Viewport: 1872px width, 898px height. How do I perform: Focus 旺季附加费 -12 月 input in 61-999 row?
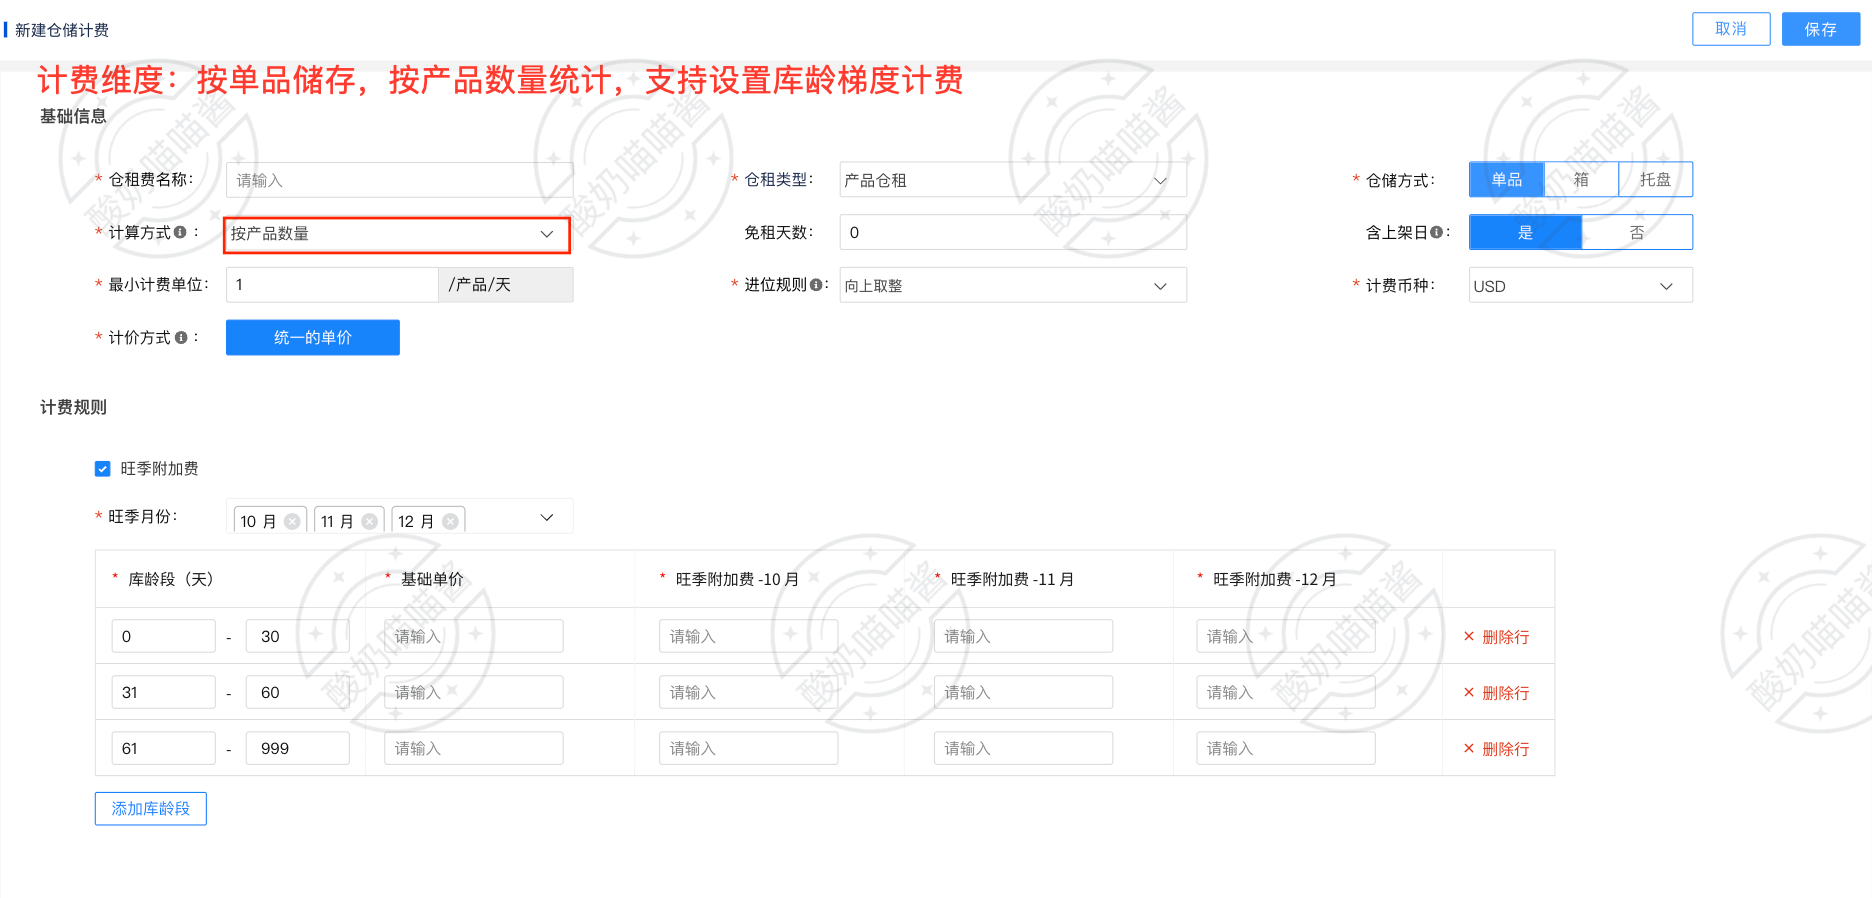[x=1286, y=748]
